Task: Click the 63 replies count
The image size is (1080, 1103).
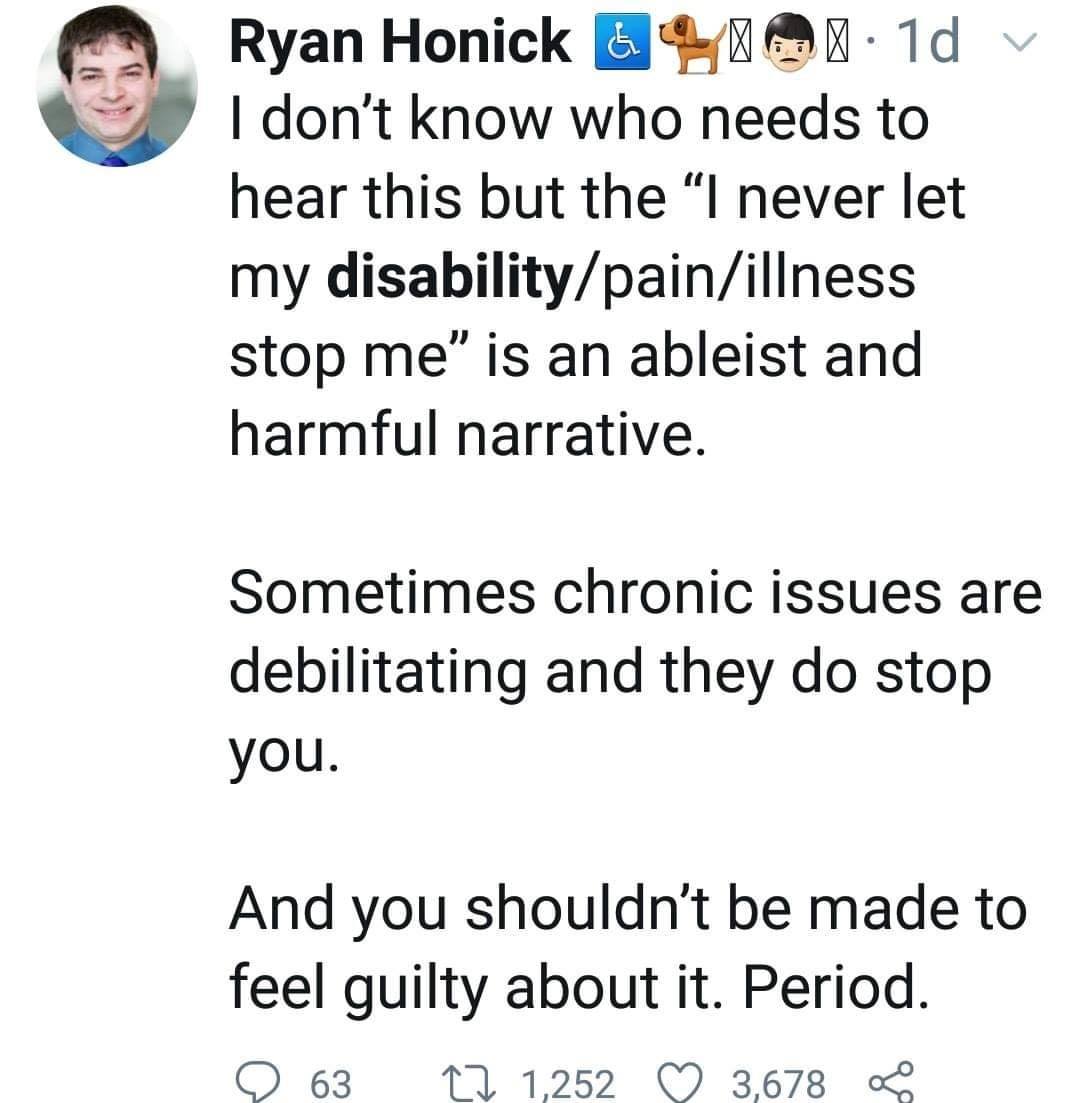Action: 331,1080
